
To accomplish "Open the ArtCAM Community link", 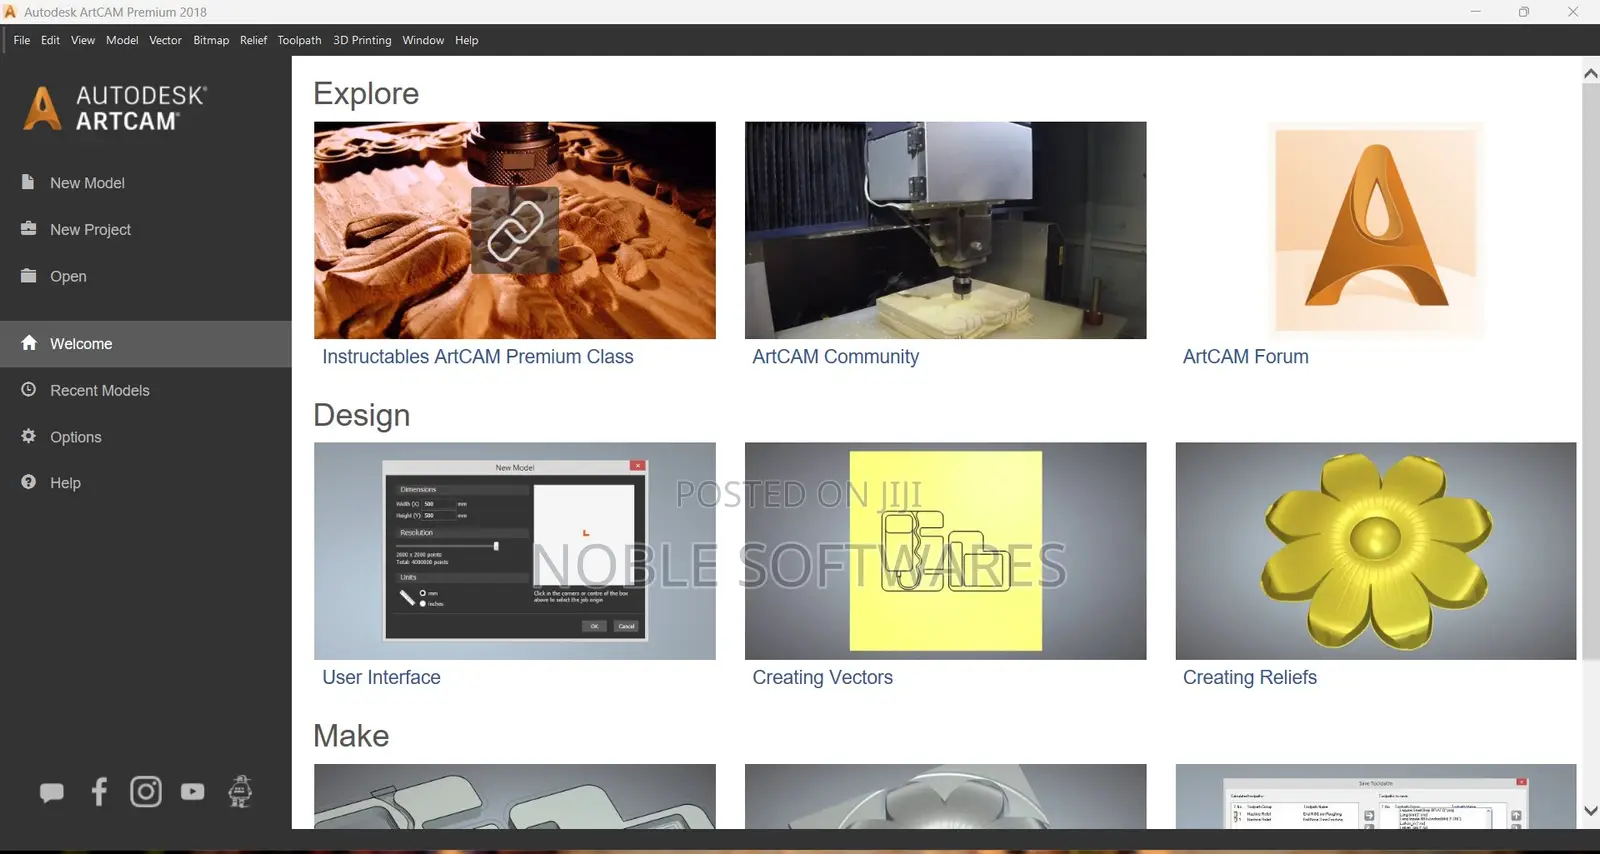I will click(x=835, y=356).
